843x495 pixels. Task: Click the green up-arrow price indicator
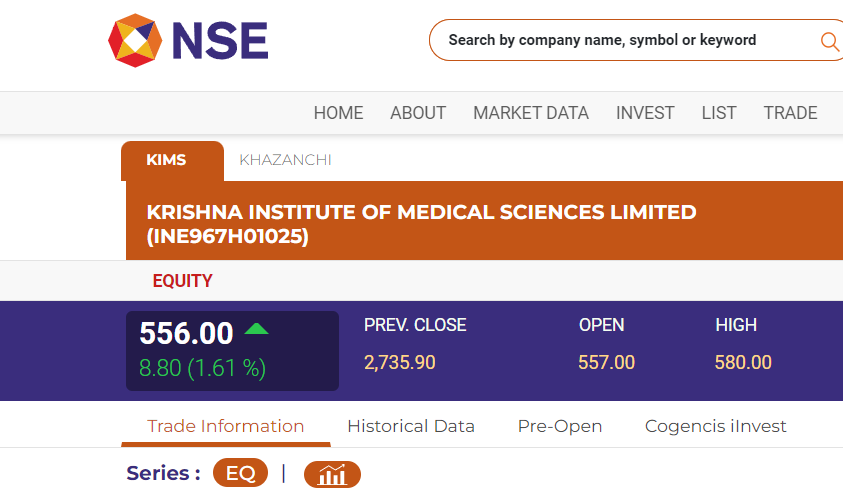(x=256, y=329)
